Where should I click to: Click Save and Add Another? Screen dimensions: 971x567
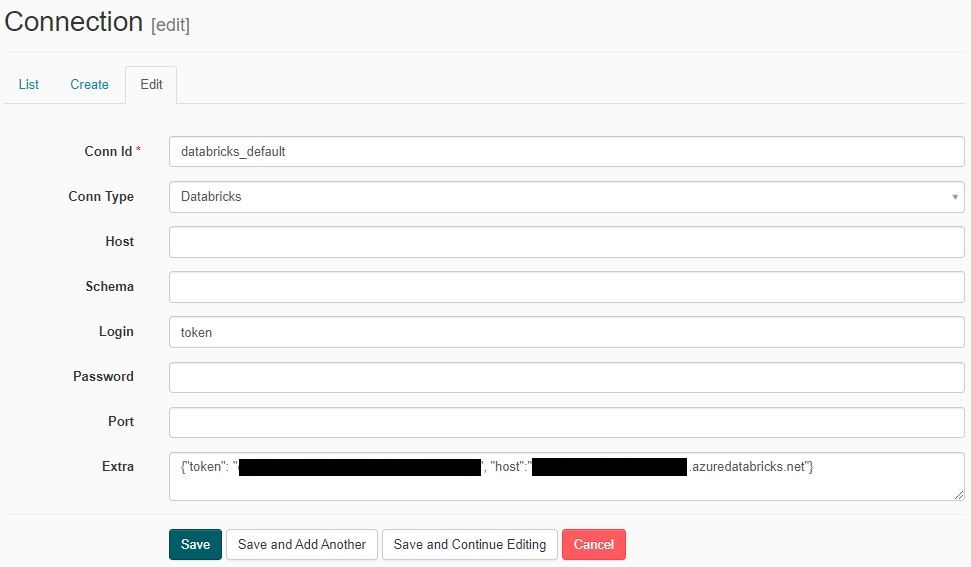pos(302,545)
